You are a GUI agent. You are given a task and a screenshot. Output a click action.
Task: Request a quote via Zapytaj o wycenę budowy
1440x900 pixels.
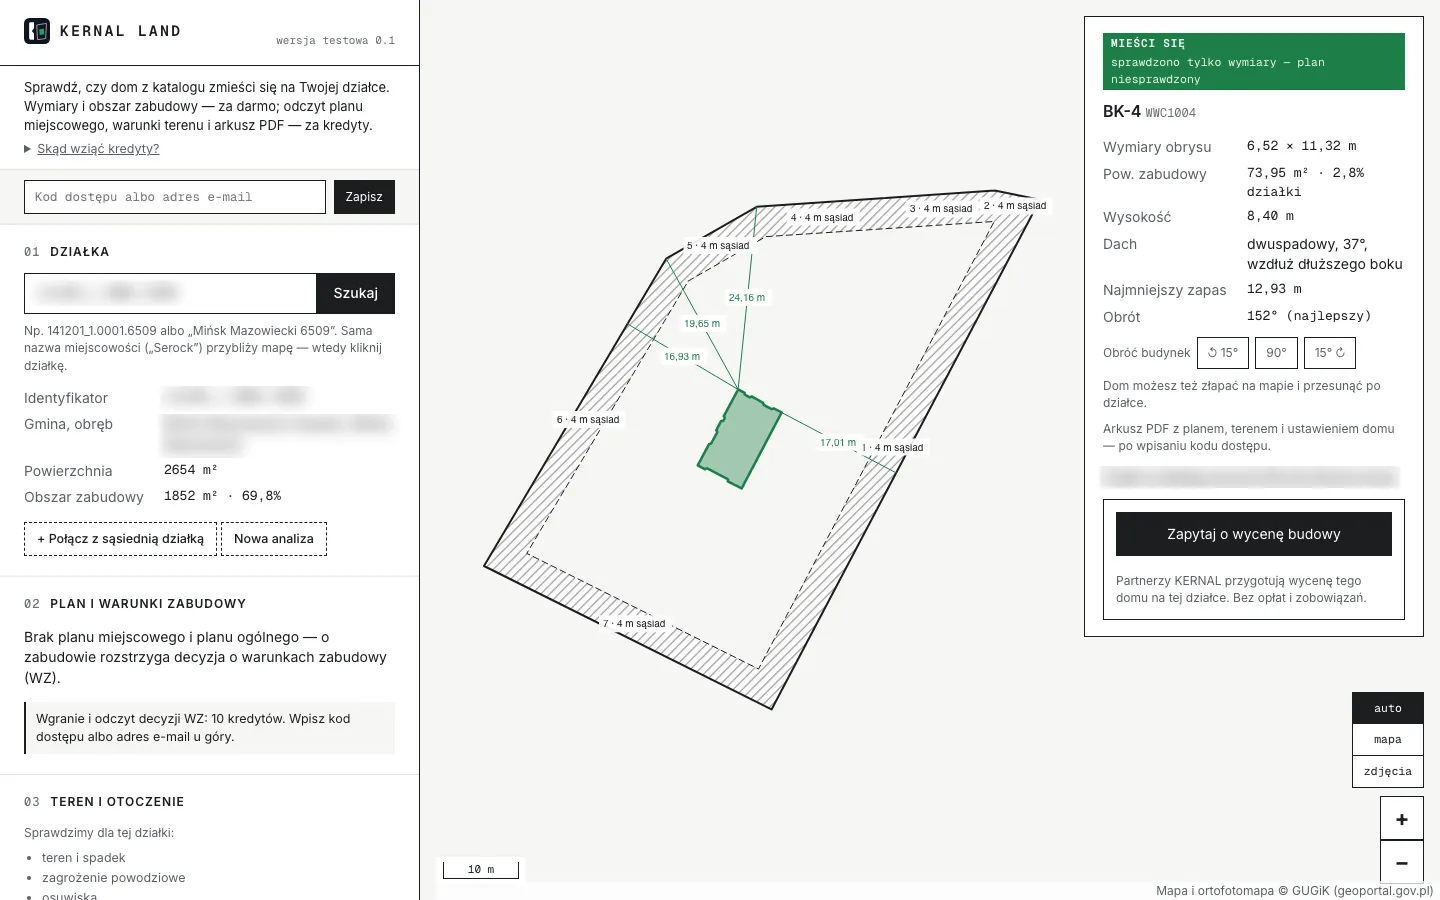[x=1254, y=534]
